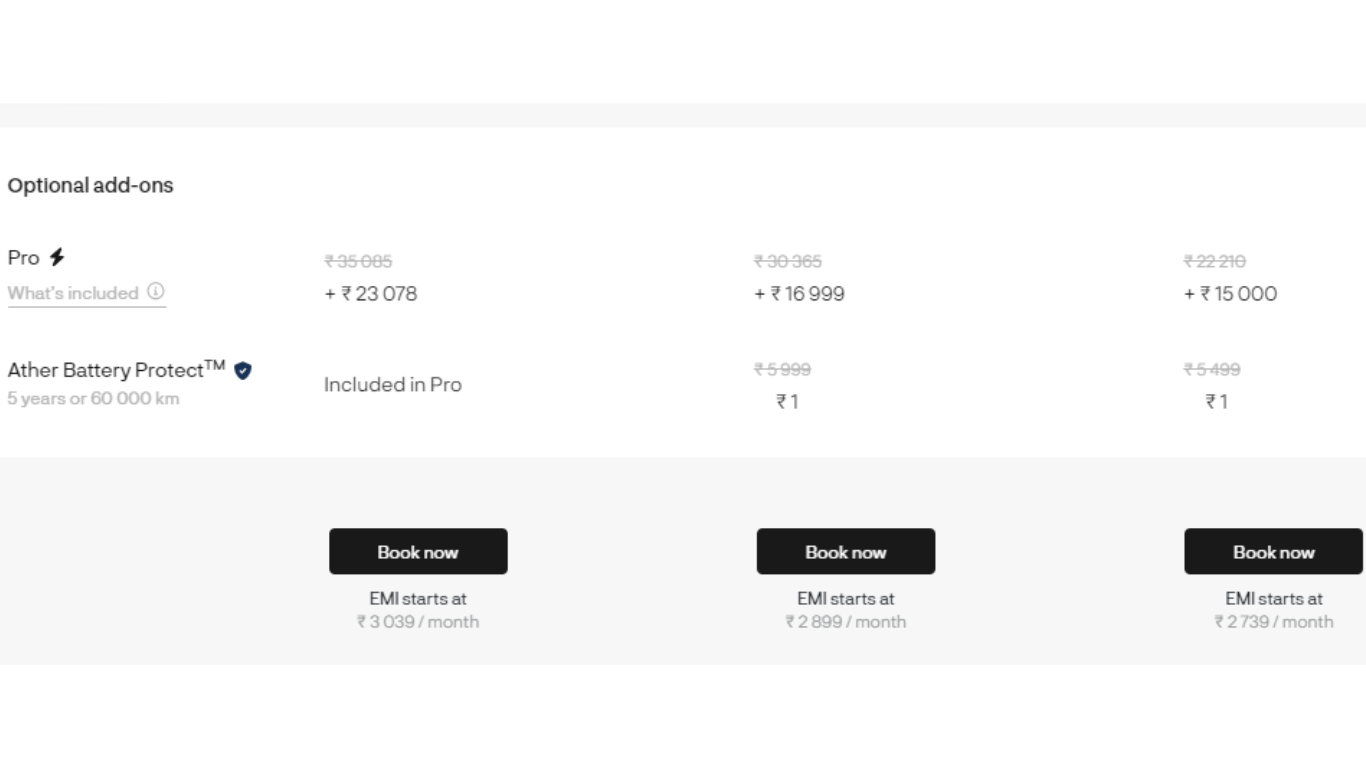Click the ₹3 039 / month EMI text
The image size is (1366, 768).
tap(418, 622)
